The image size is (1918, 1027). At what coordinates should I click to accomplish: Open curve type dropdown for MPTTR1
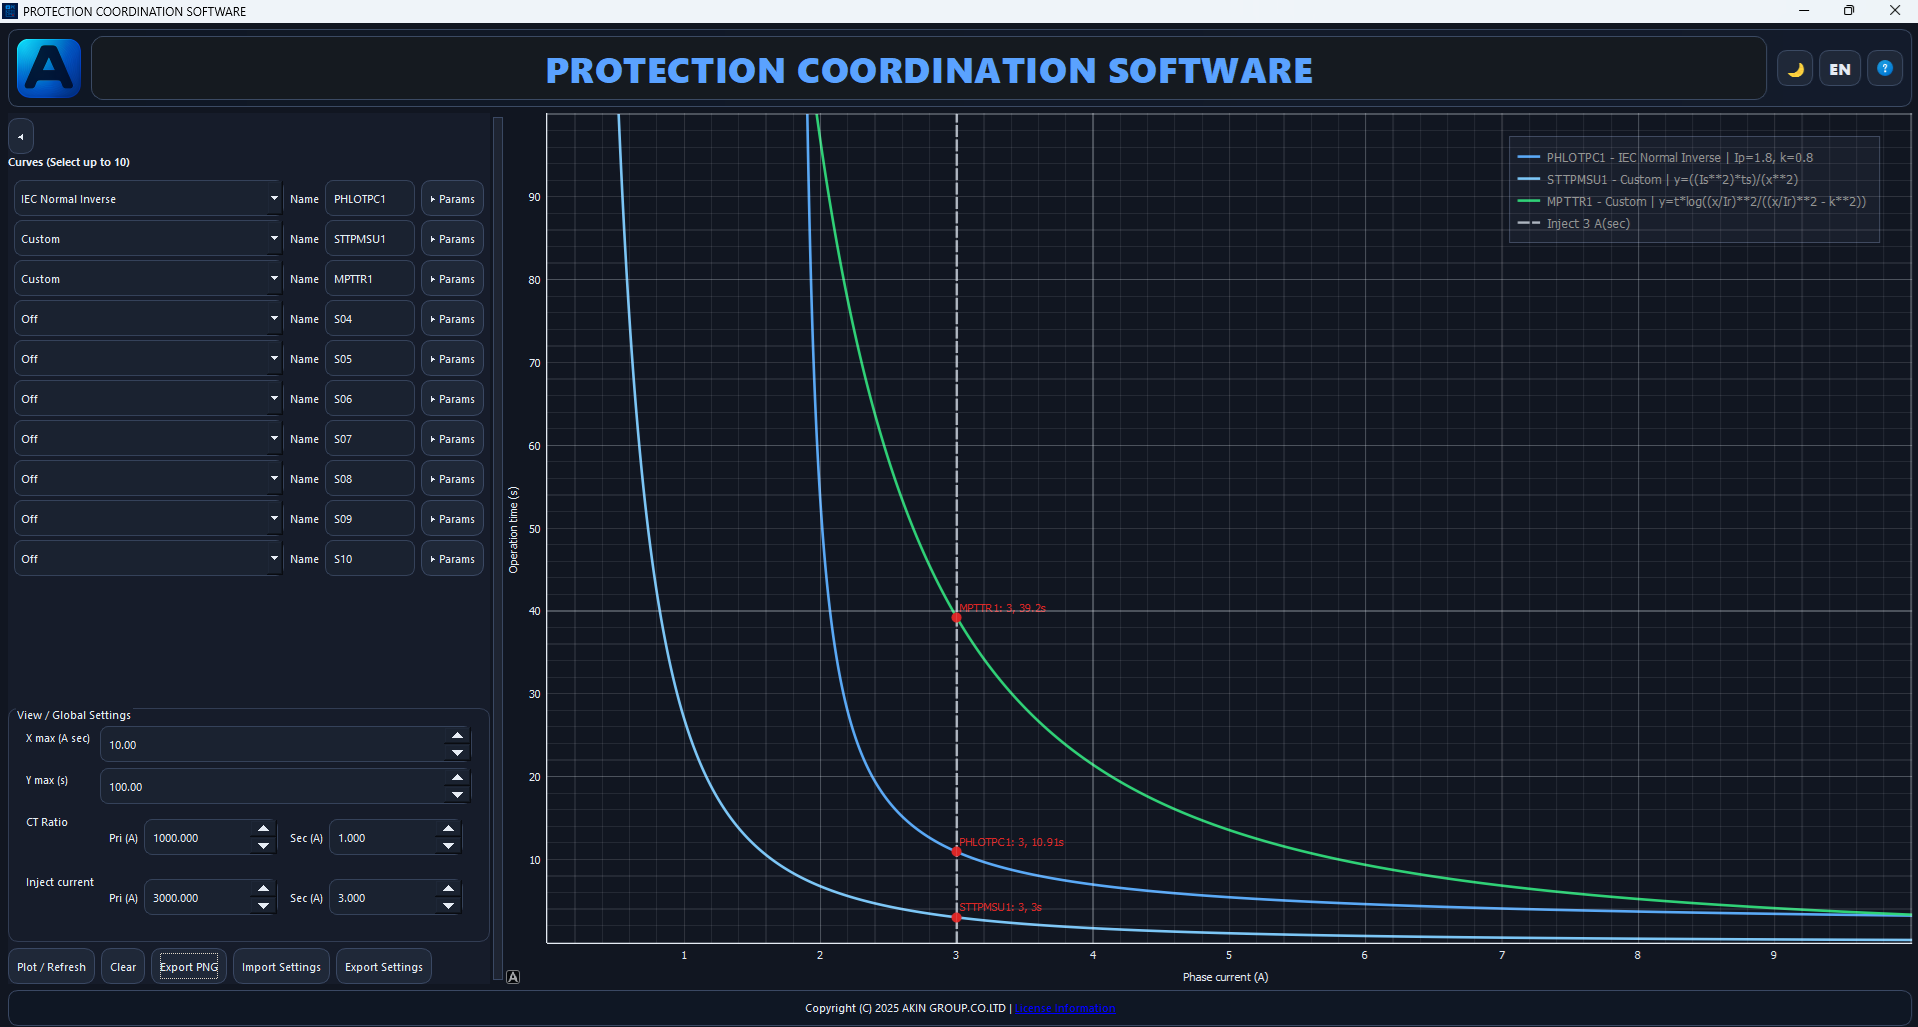148,279
